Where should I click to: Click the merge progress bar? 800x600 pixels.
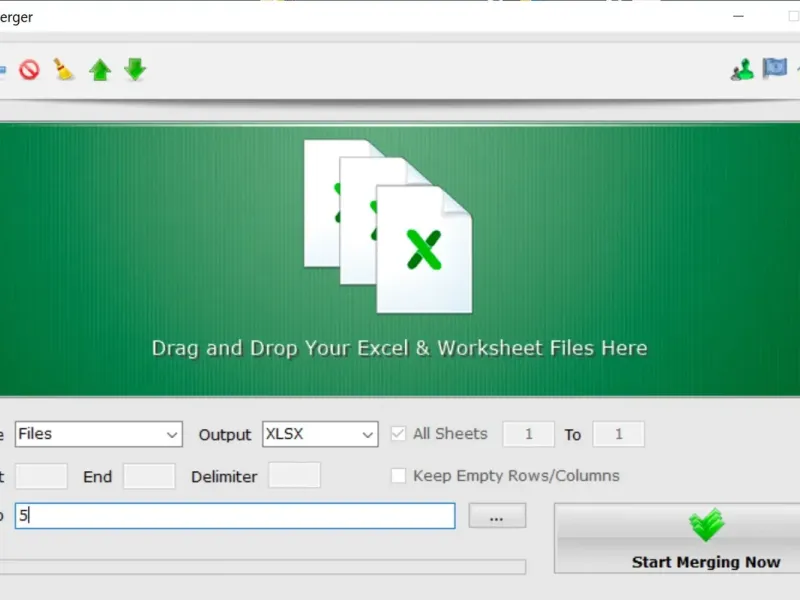tap(263, 567)
